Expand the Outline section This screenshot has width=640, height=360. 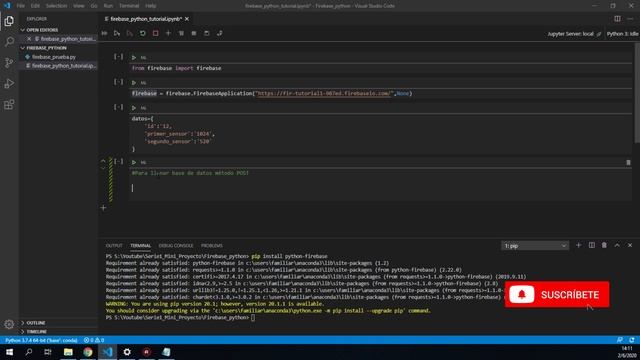point(58,323)
